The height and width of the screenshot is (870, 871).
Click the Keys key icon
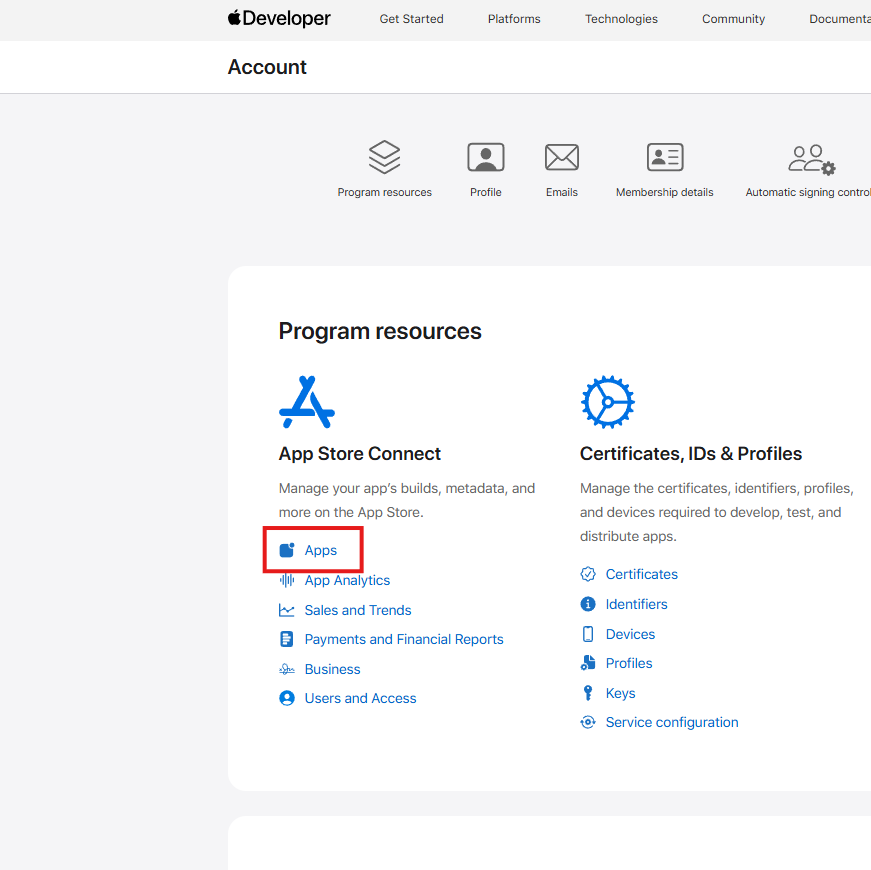pyautogui.click(x=588, y=693)
